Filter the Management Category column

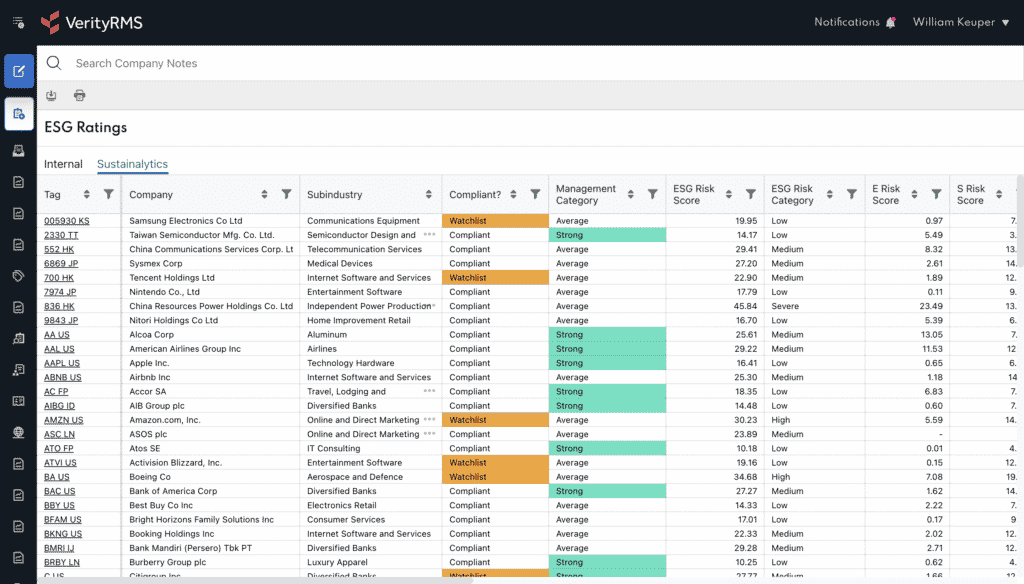pyautogui.click(x=652, y=194)
